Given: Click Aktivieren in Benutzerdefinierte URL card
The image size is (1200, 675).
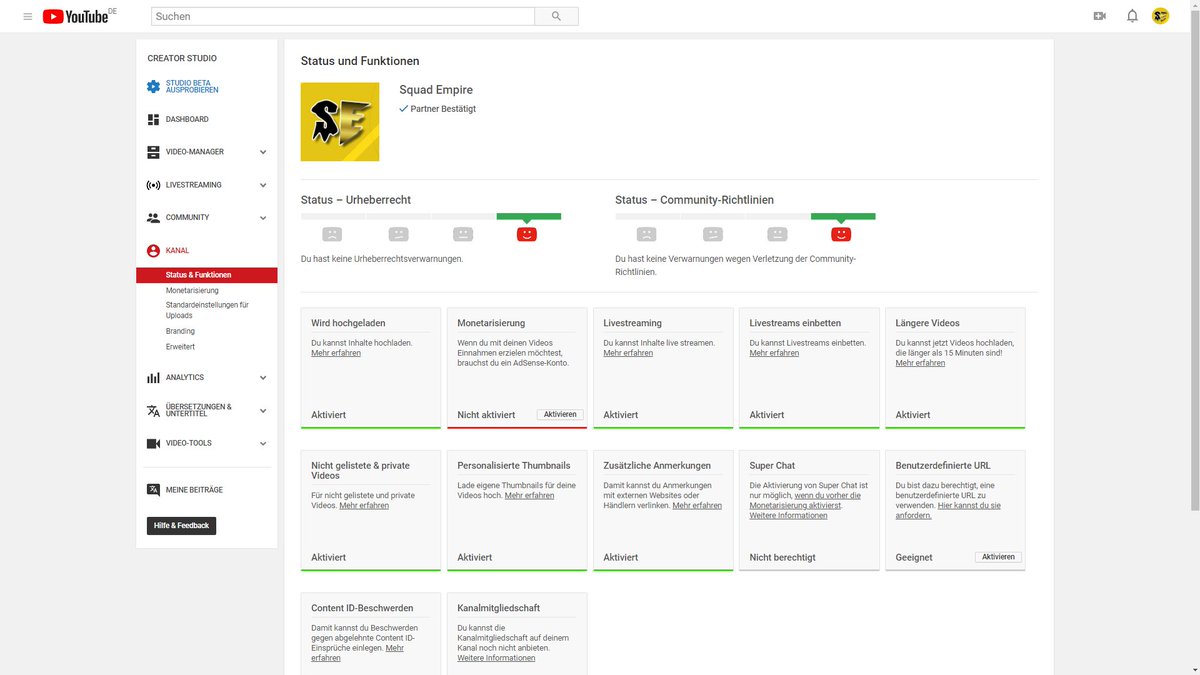Looking at the screenshot, I should 998,557.
